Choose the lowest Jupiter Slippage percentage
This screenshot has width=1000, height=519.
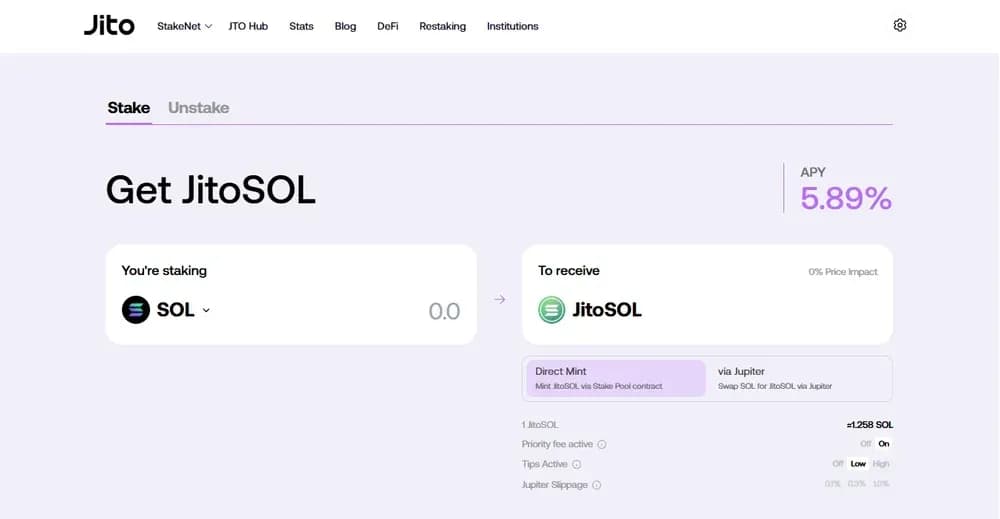(x=832, y=484)
